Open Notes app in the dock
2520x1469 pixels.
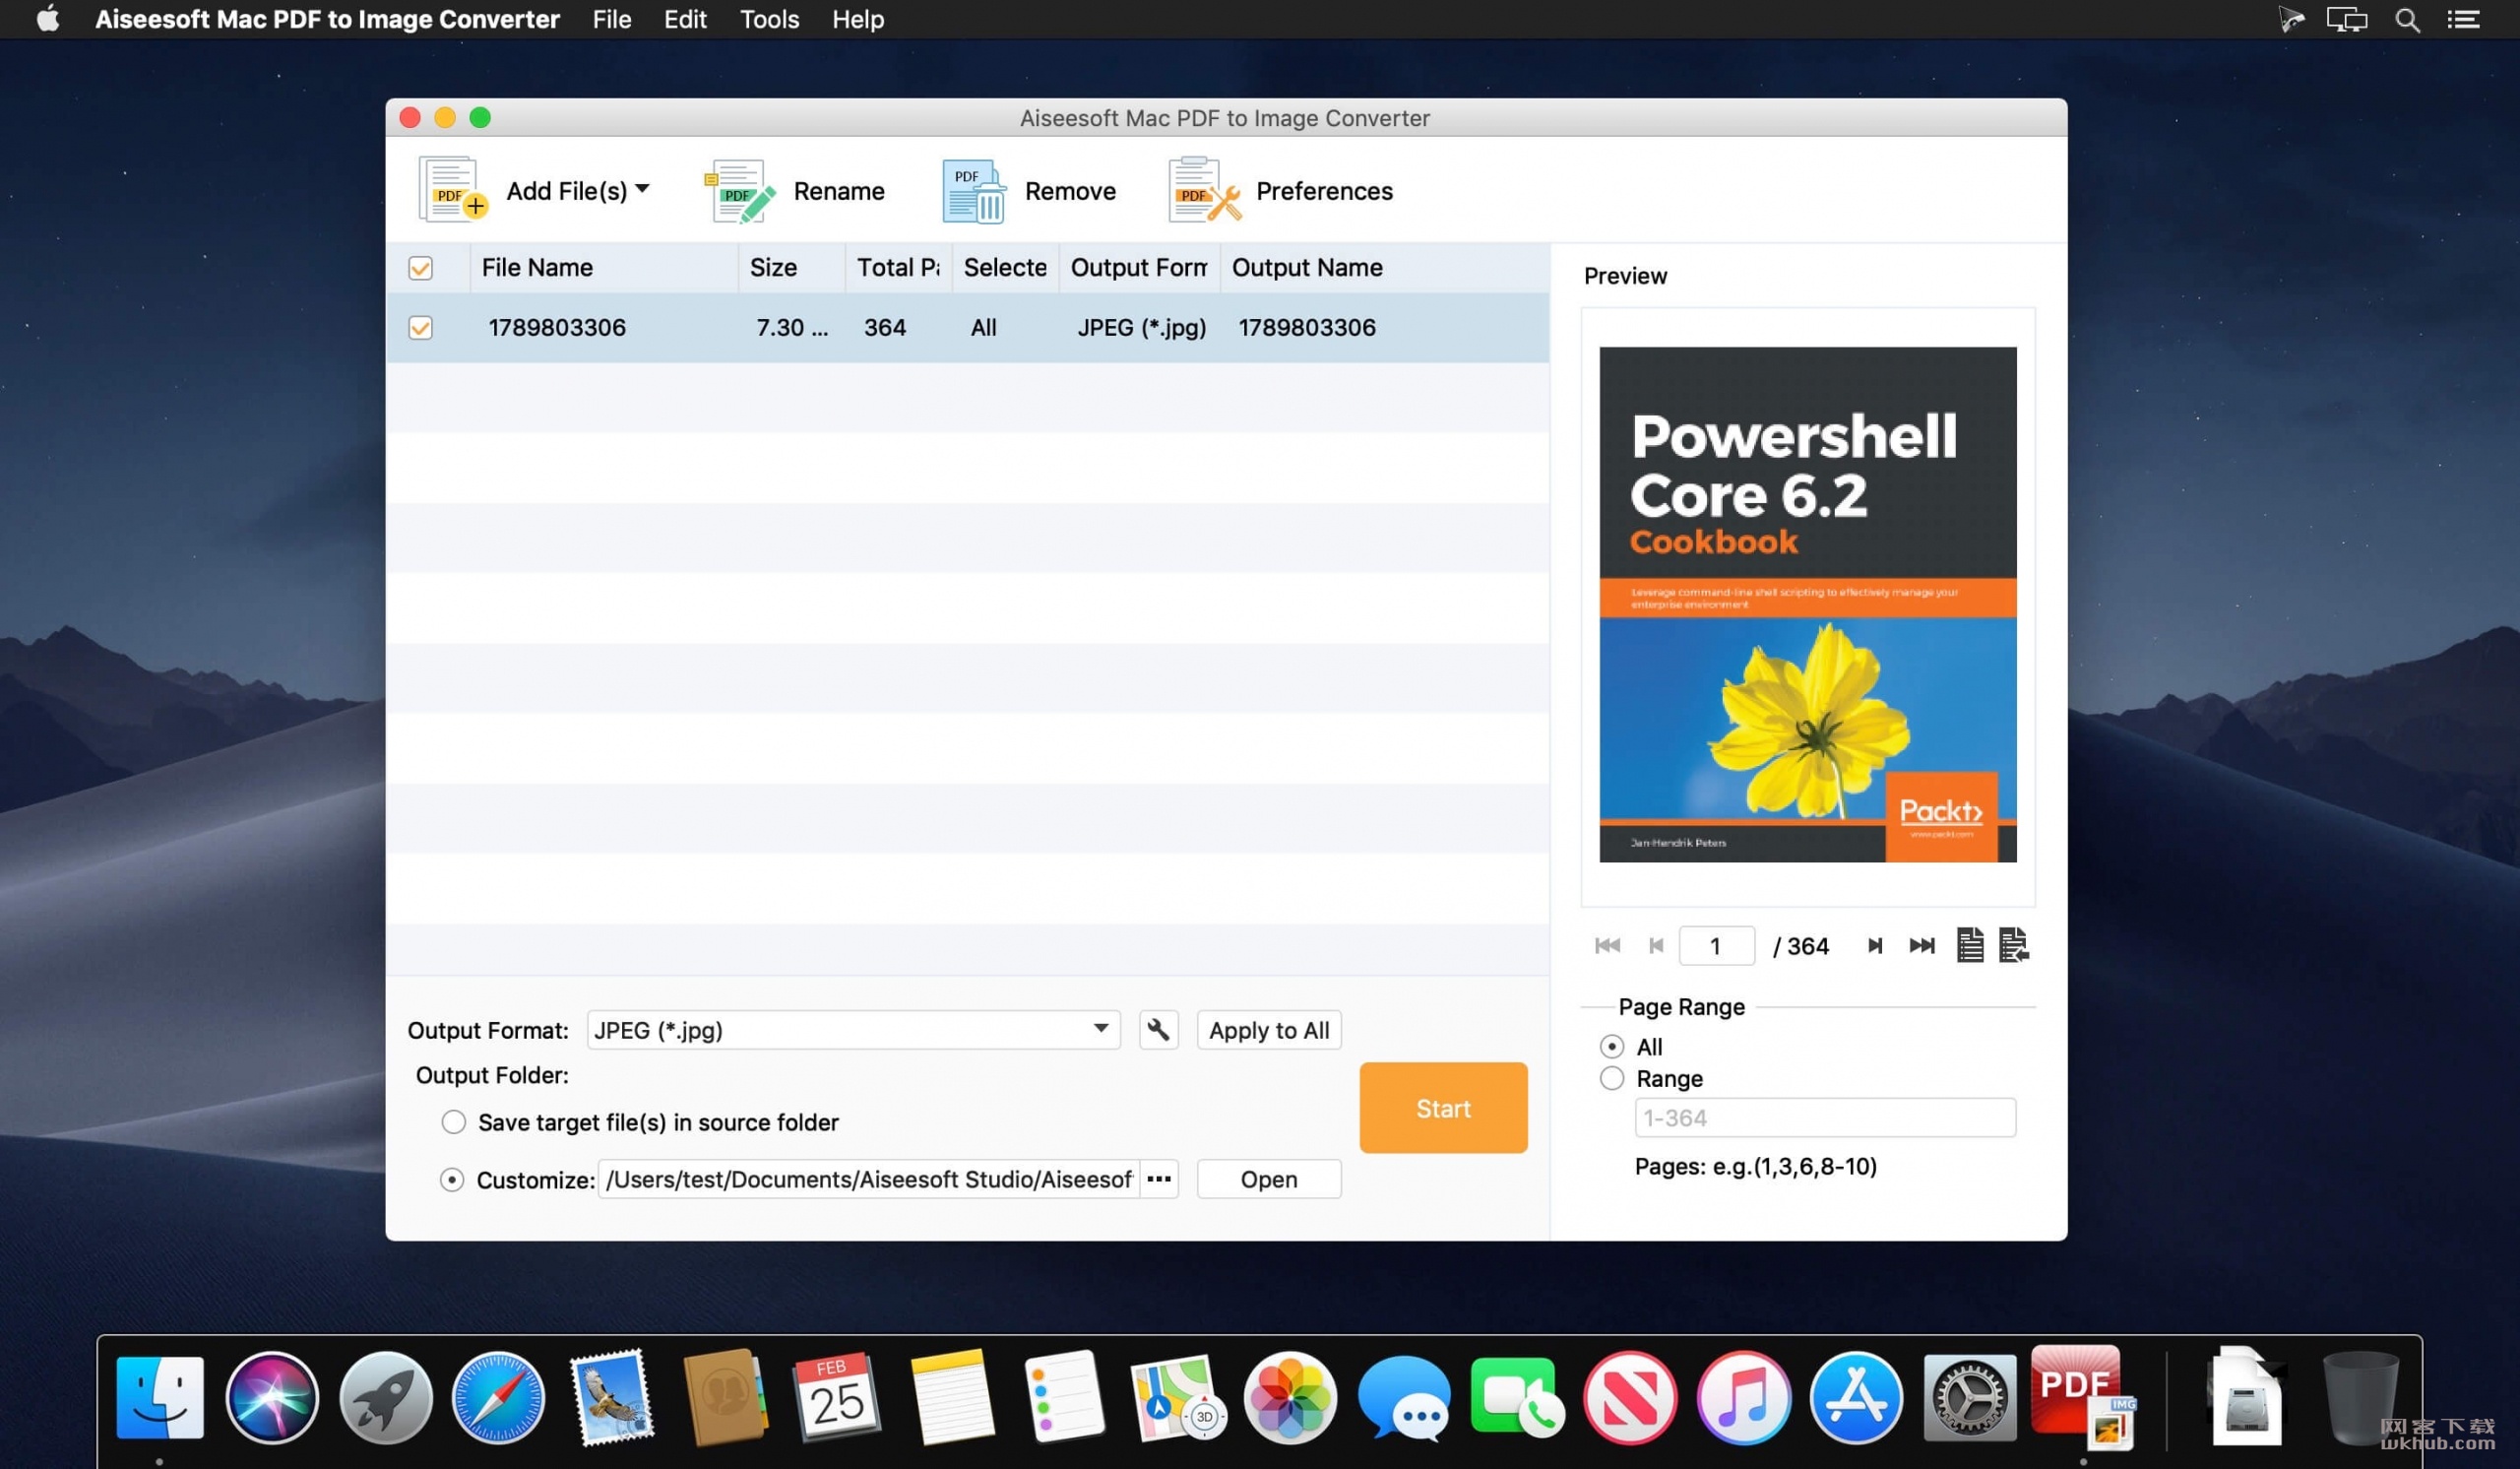tap(951, 1397)
